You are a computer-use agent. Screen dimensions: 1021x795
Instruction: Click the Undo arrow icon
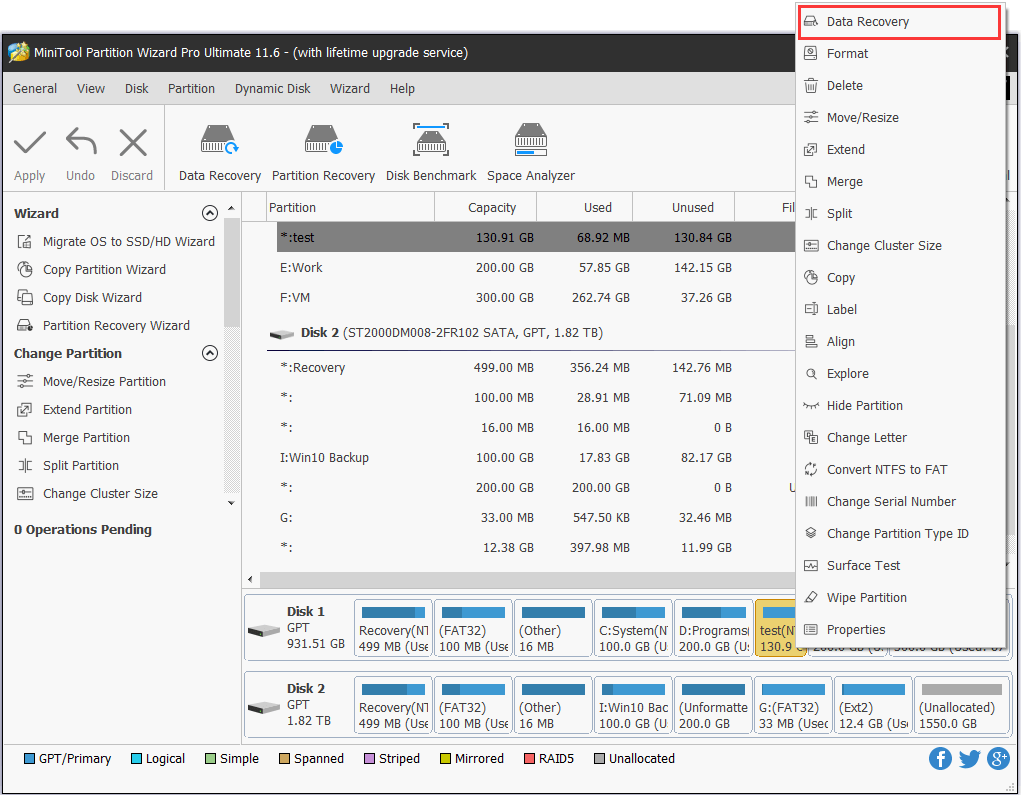tap(81, 141)
